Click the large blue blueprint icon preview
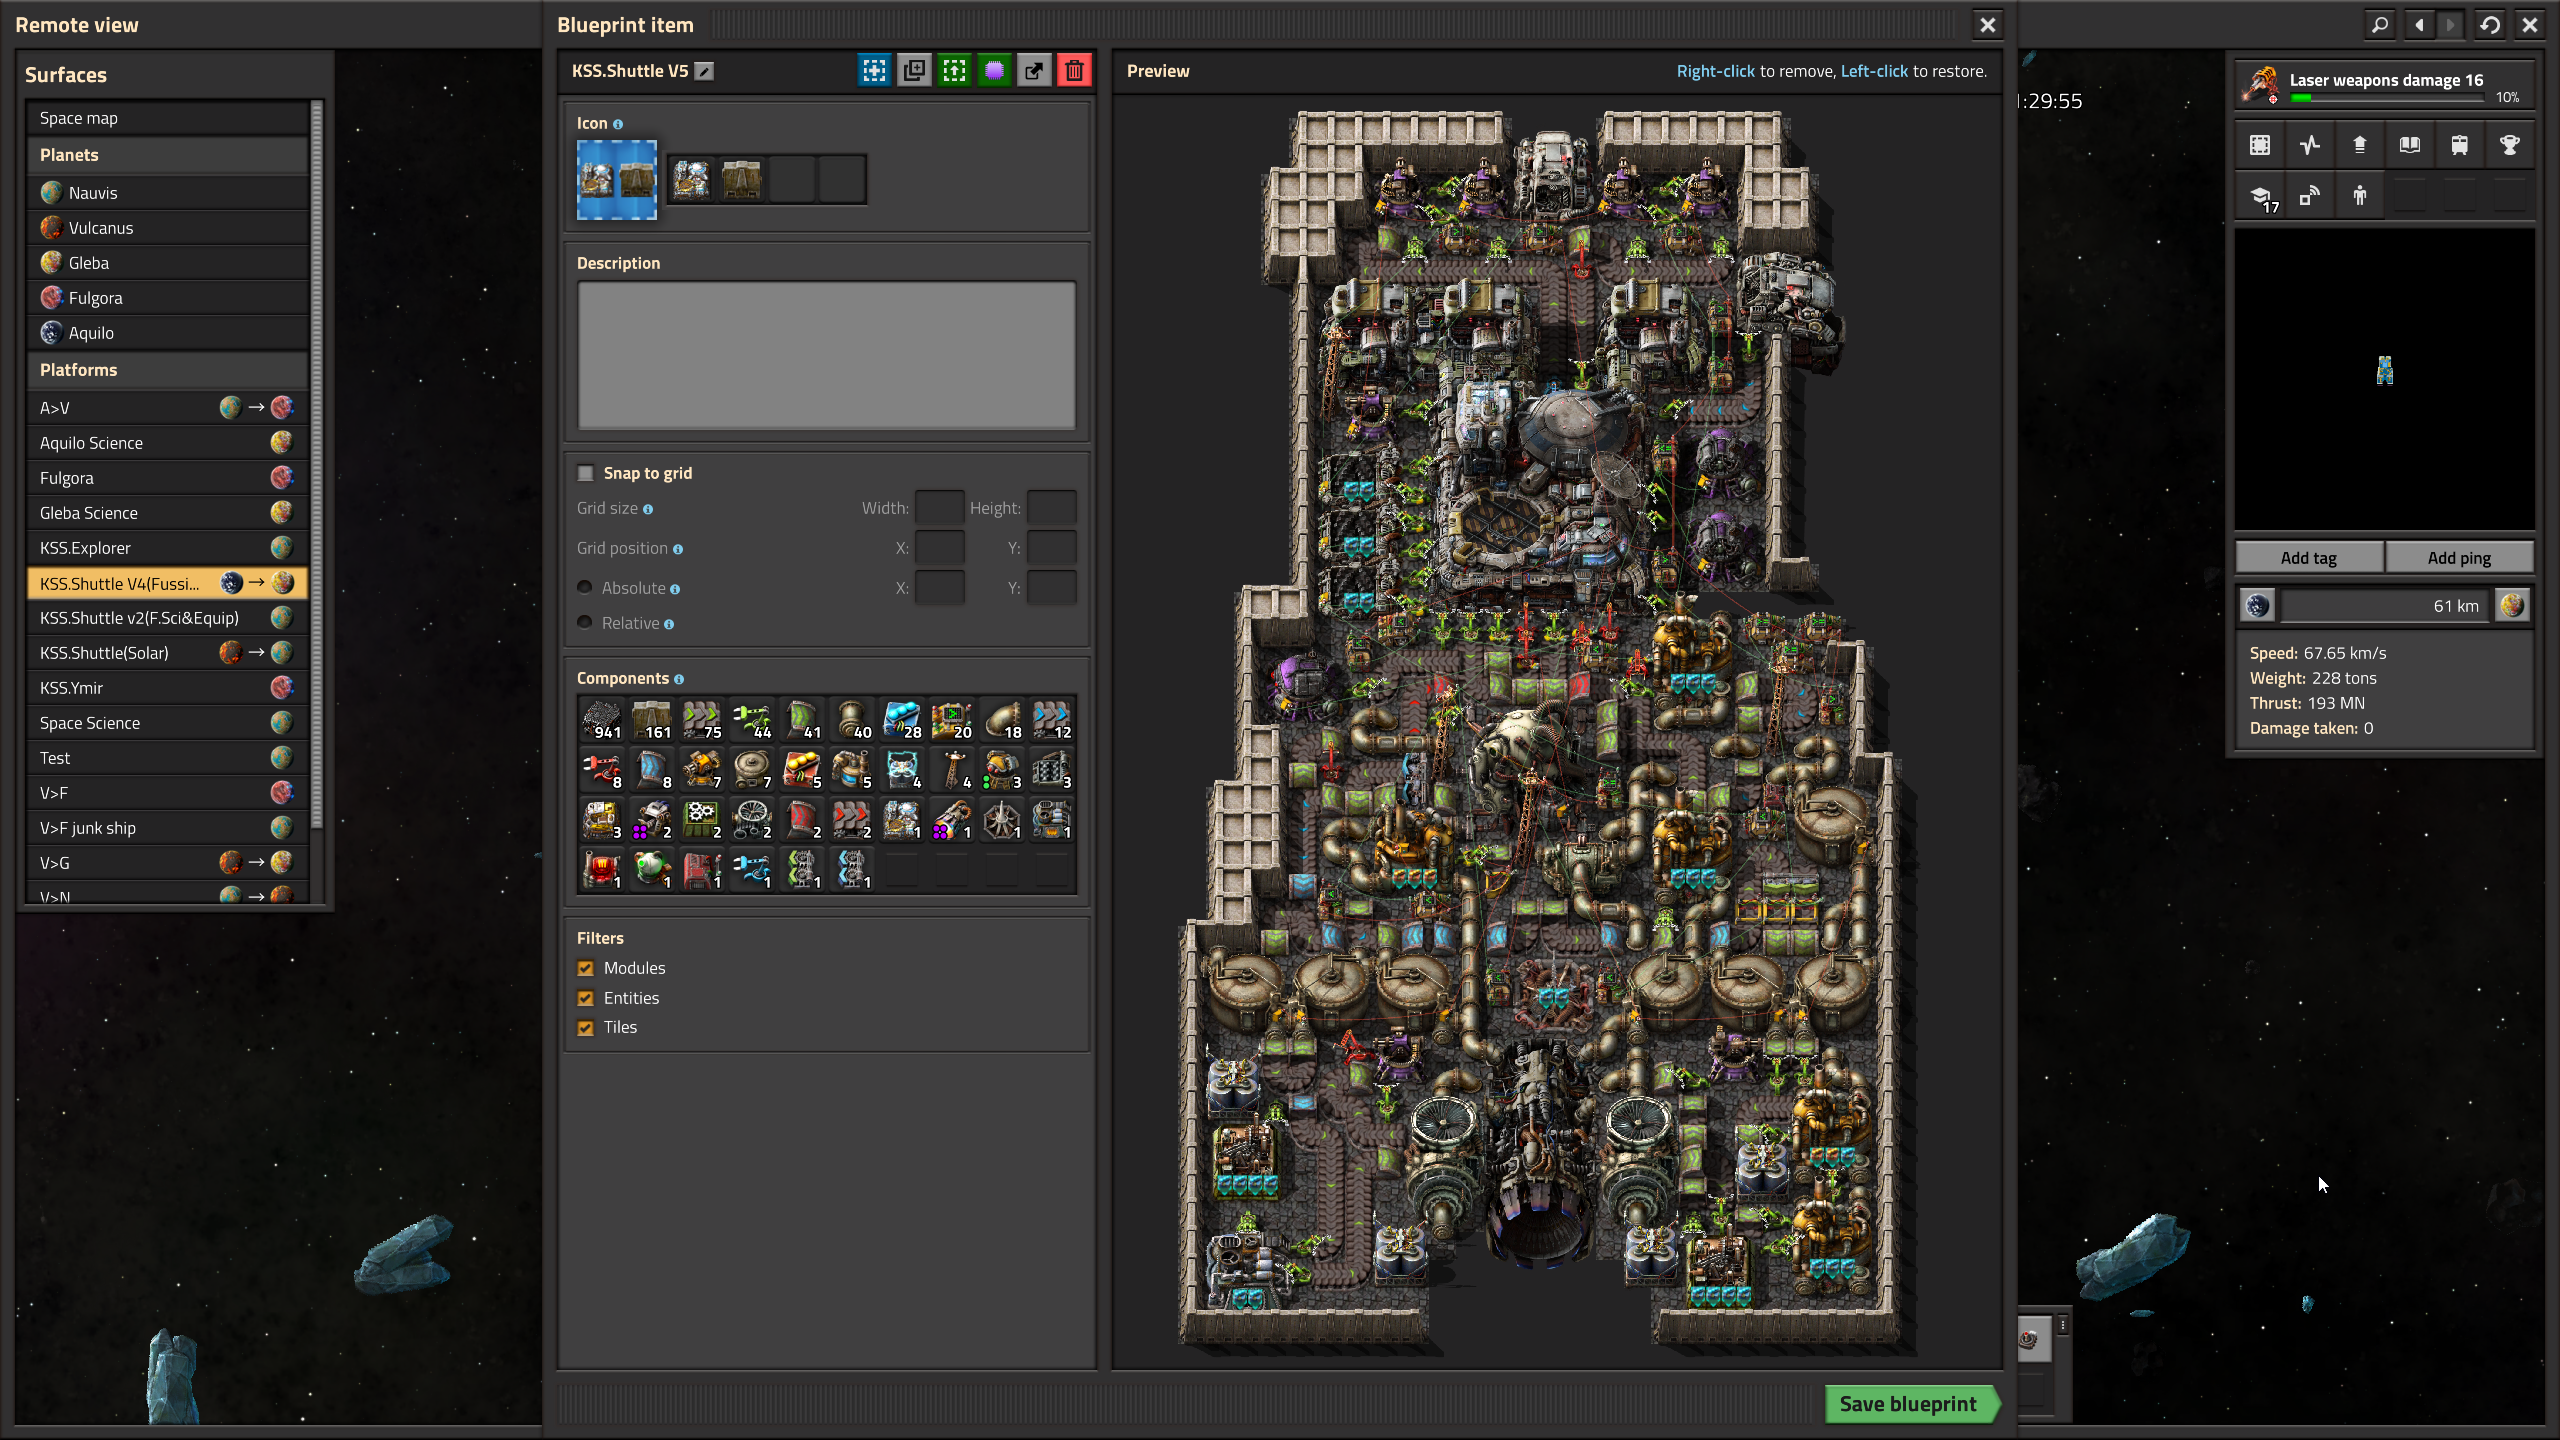This screenshot has width=2560, height=1440. pyautogui.click(x=617, y=180)
